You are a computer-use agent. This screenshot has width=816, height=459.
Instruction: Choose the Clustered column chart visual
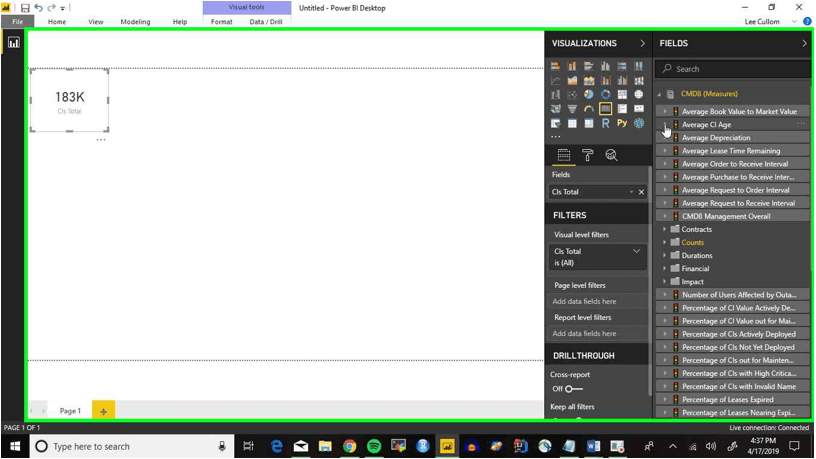[x=605, y=66]
